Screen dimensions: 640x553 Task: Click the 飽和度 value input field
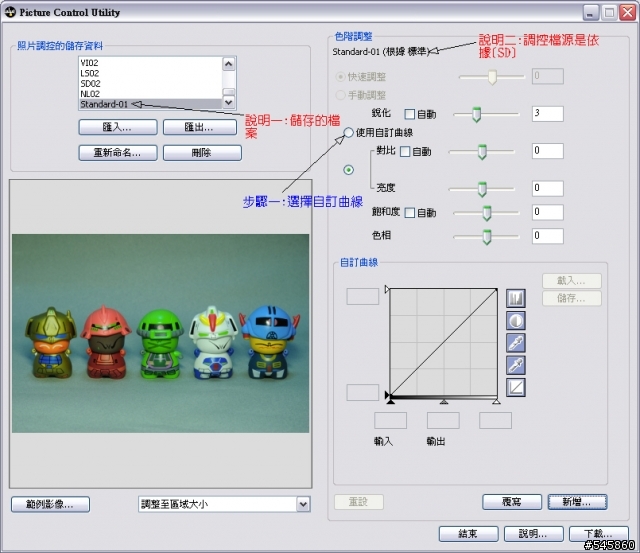[x=548, y=212]
